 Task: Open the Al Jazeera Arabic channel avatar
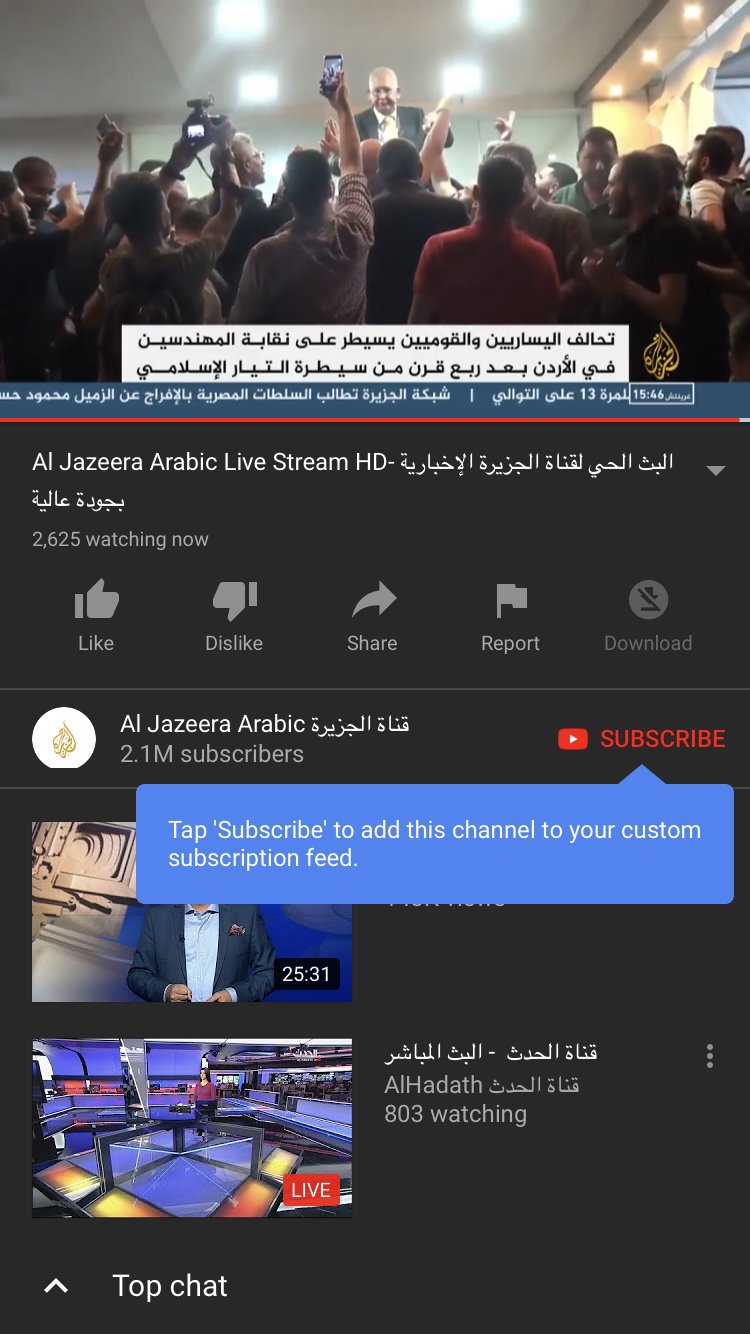(64, 739)
